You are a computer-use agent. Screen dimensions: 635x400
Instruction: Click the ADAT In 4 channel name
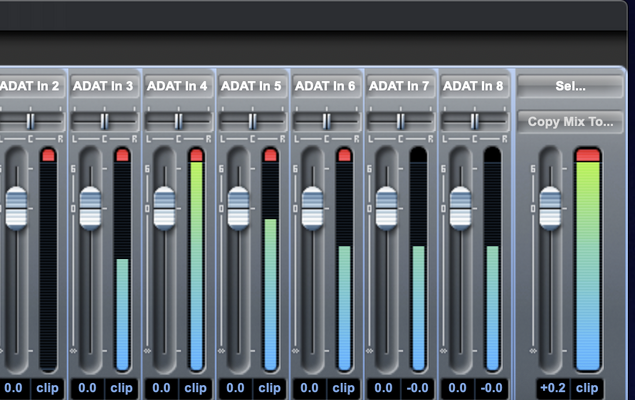point(179,86)
